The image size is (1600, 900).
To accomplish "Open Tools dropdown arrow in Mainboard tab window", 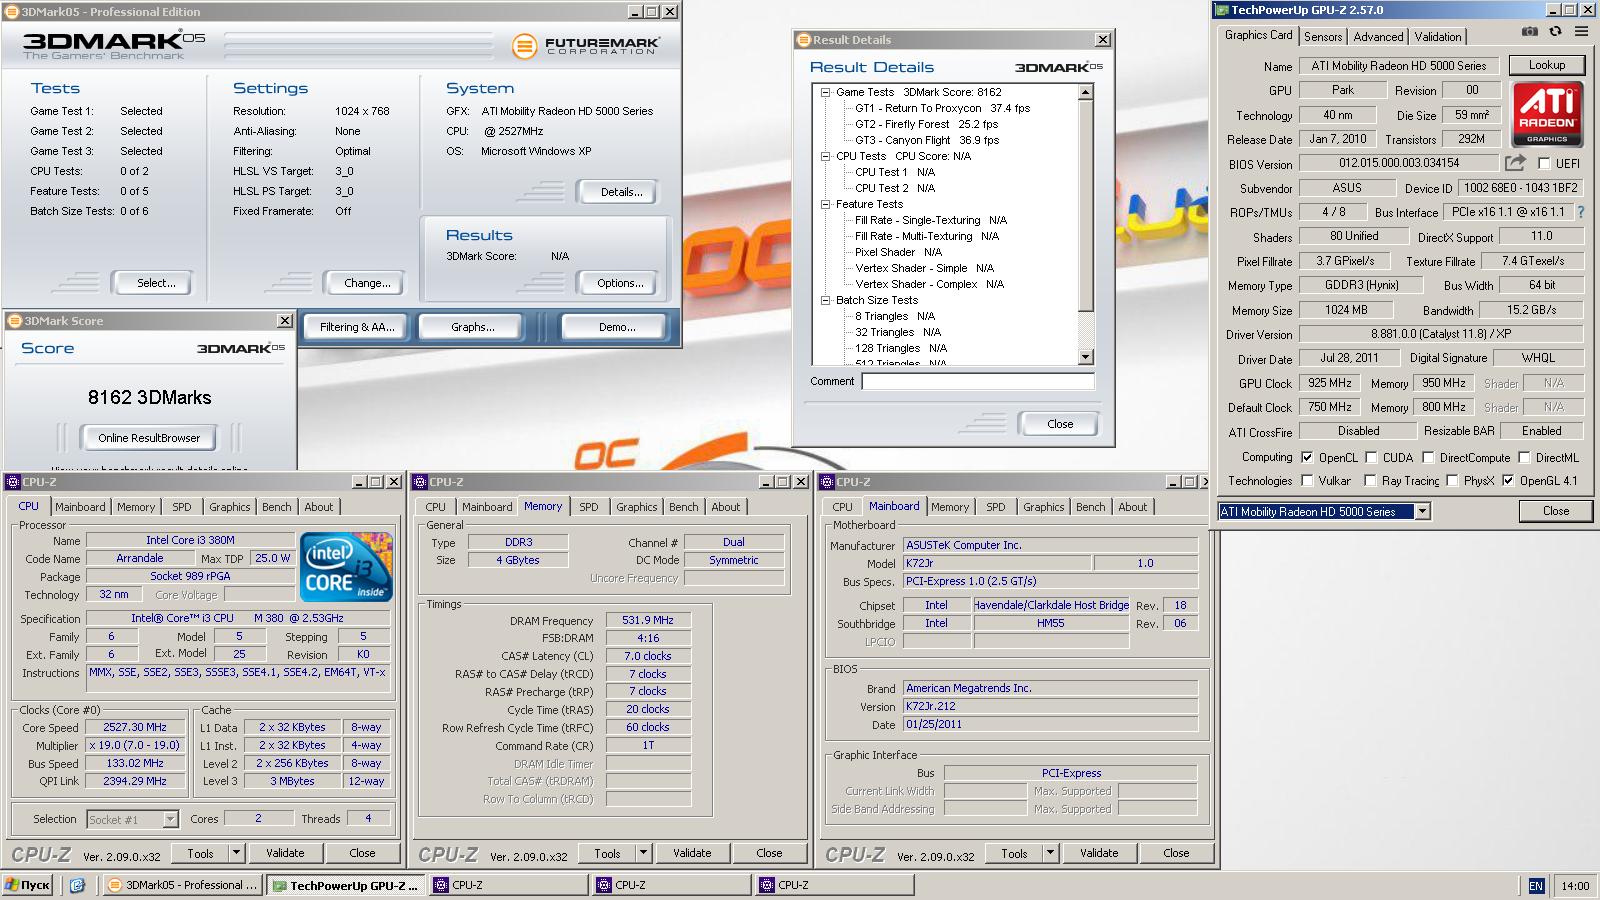I will pos(1050,853).
